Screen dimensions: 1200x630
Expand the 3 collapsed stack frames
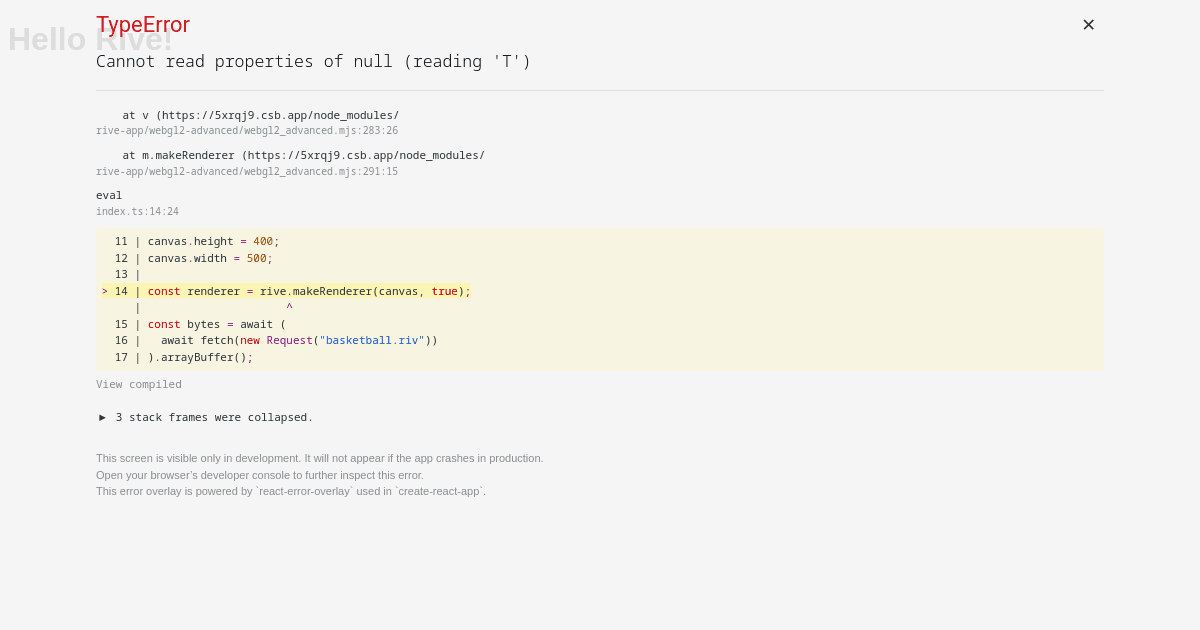click(x=205, y=418)
